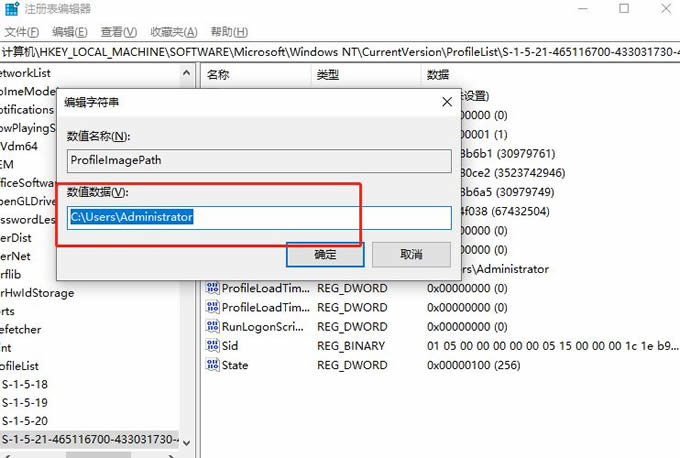Open the 文件(F) menu
This screenshot has width=680, height=458.
(21, 32)
